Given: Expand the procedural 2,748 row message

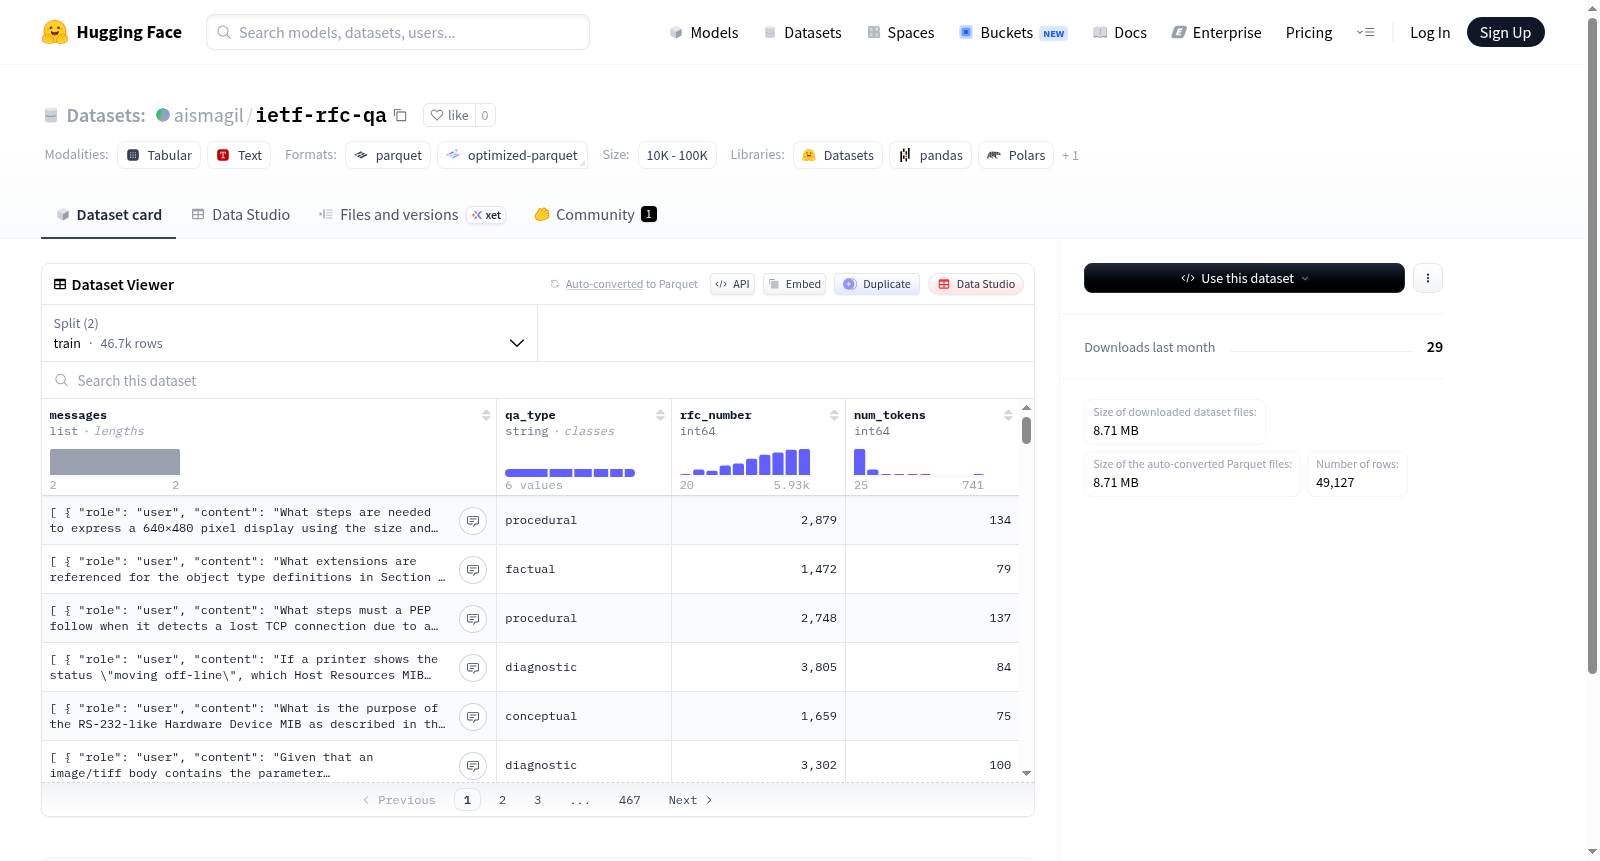Looking at the screenshot, I should pos(473,619).
